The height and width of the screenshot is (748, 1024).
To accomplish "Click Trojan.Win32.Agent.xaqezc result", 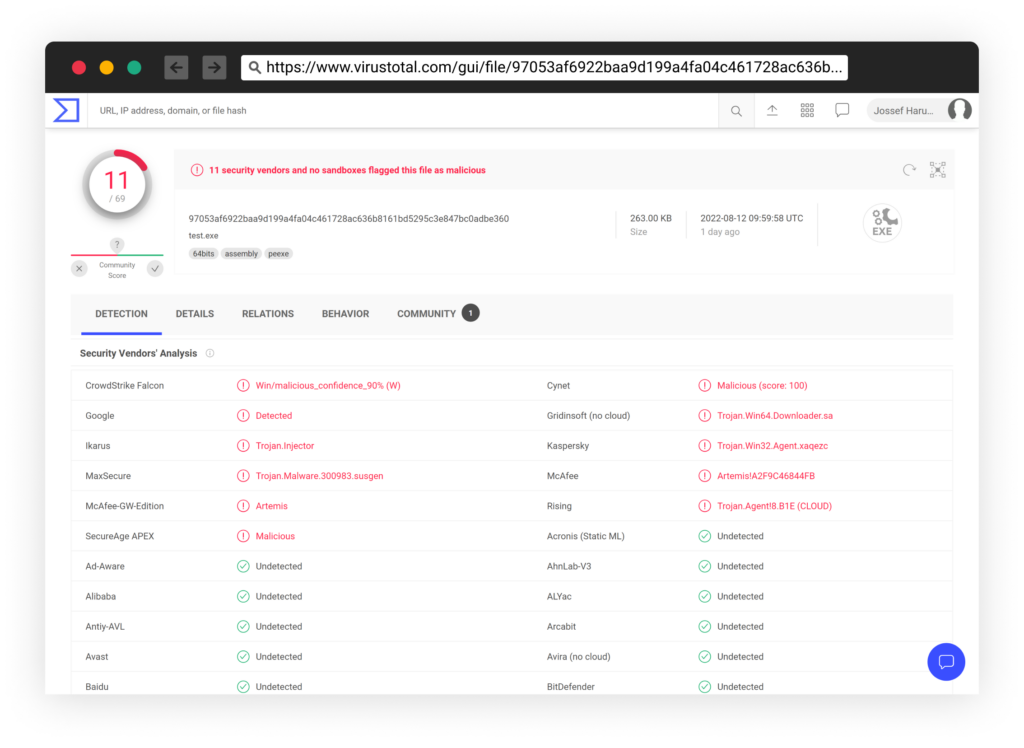I will pyautogui.click(x=773, y=446).
